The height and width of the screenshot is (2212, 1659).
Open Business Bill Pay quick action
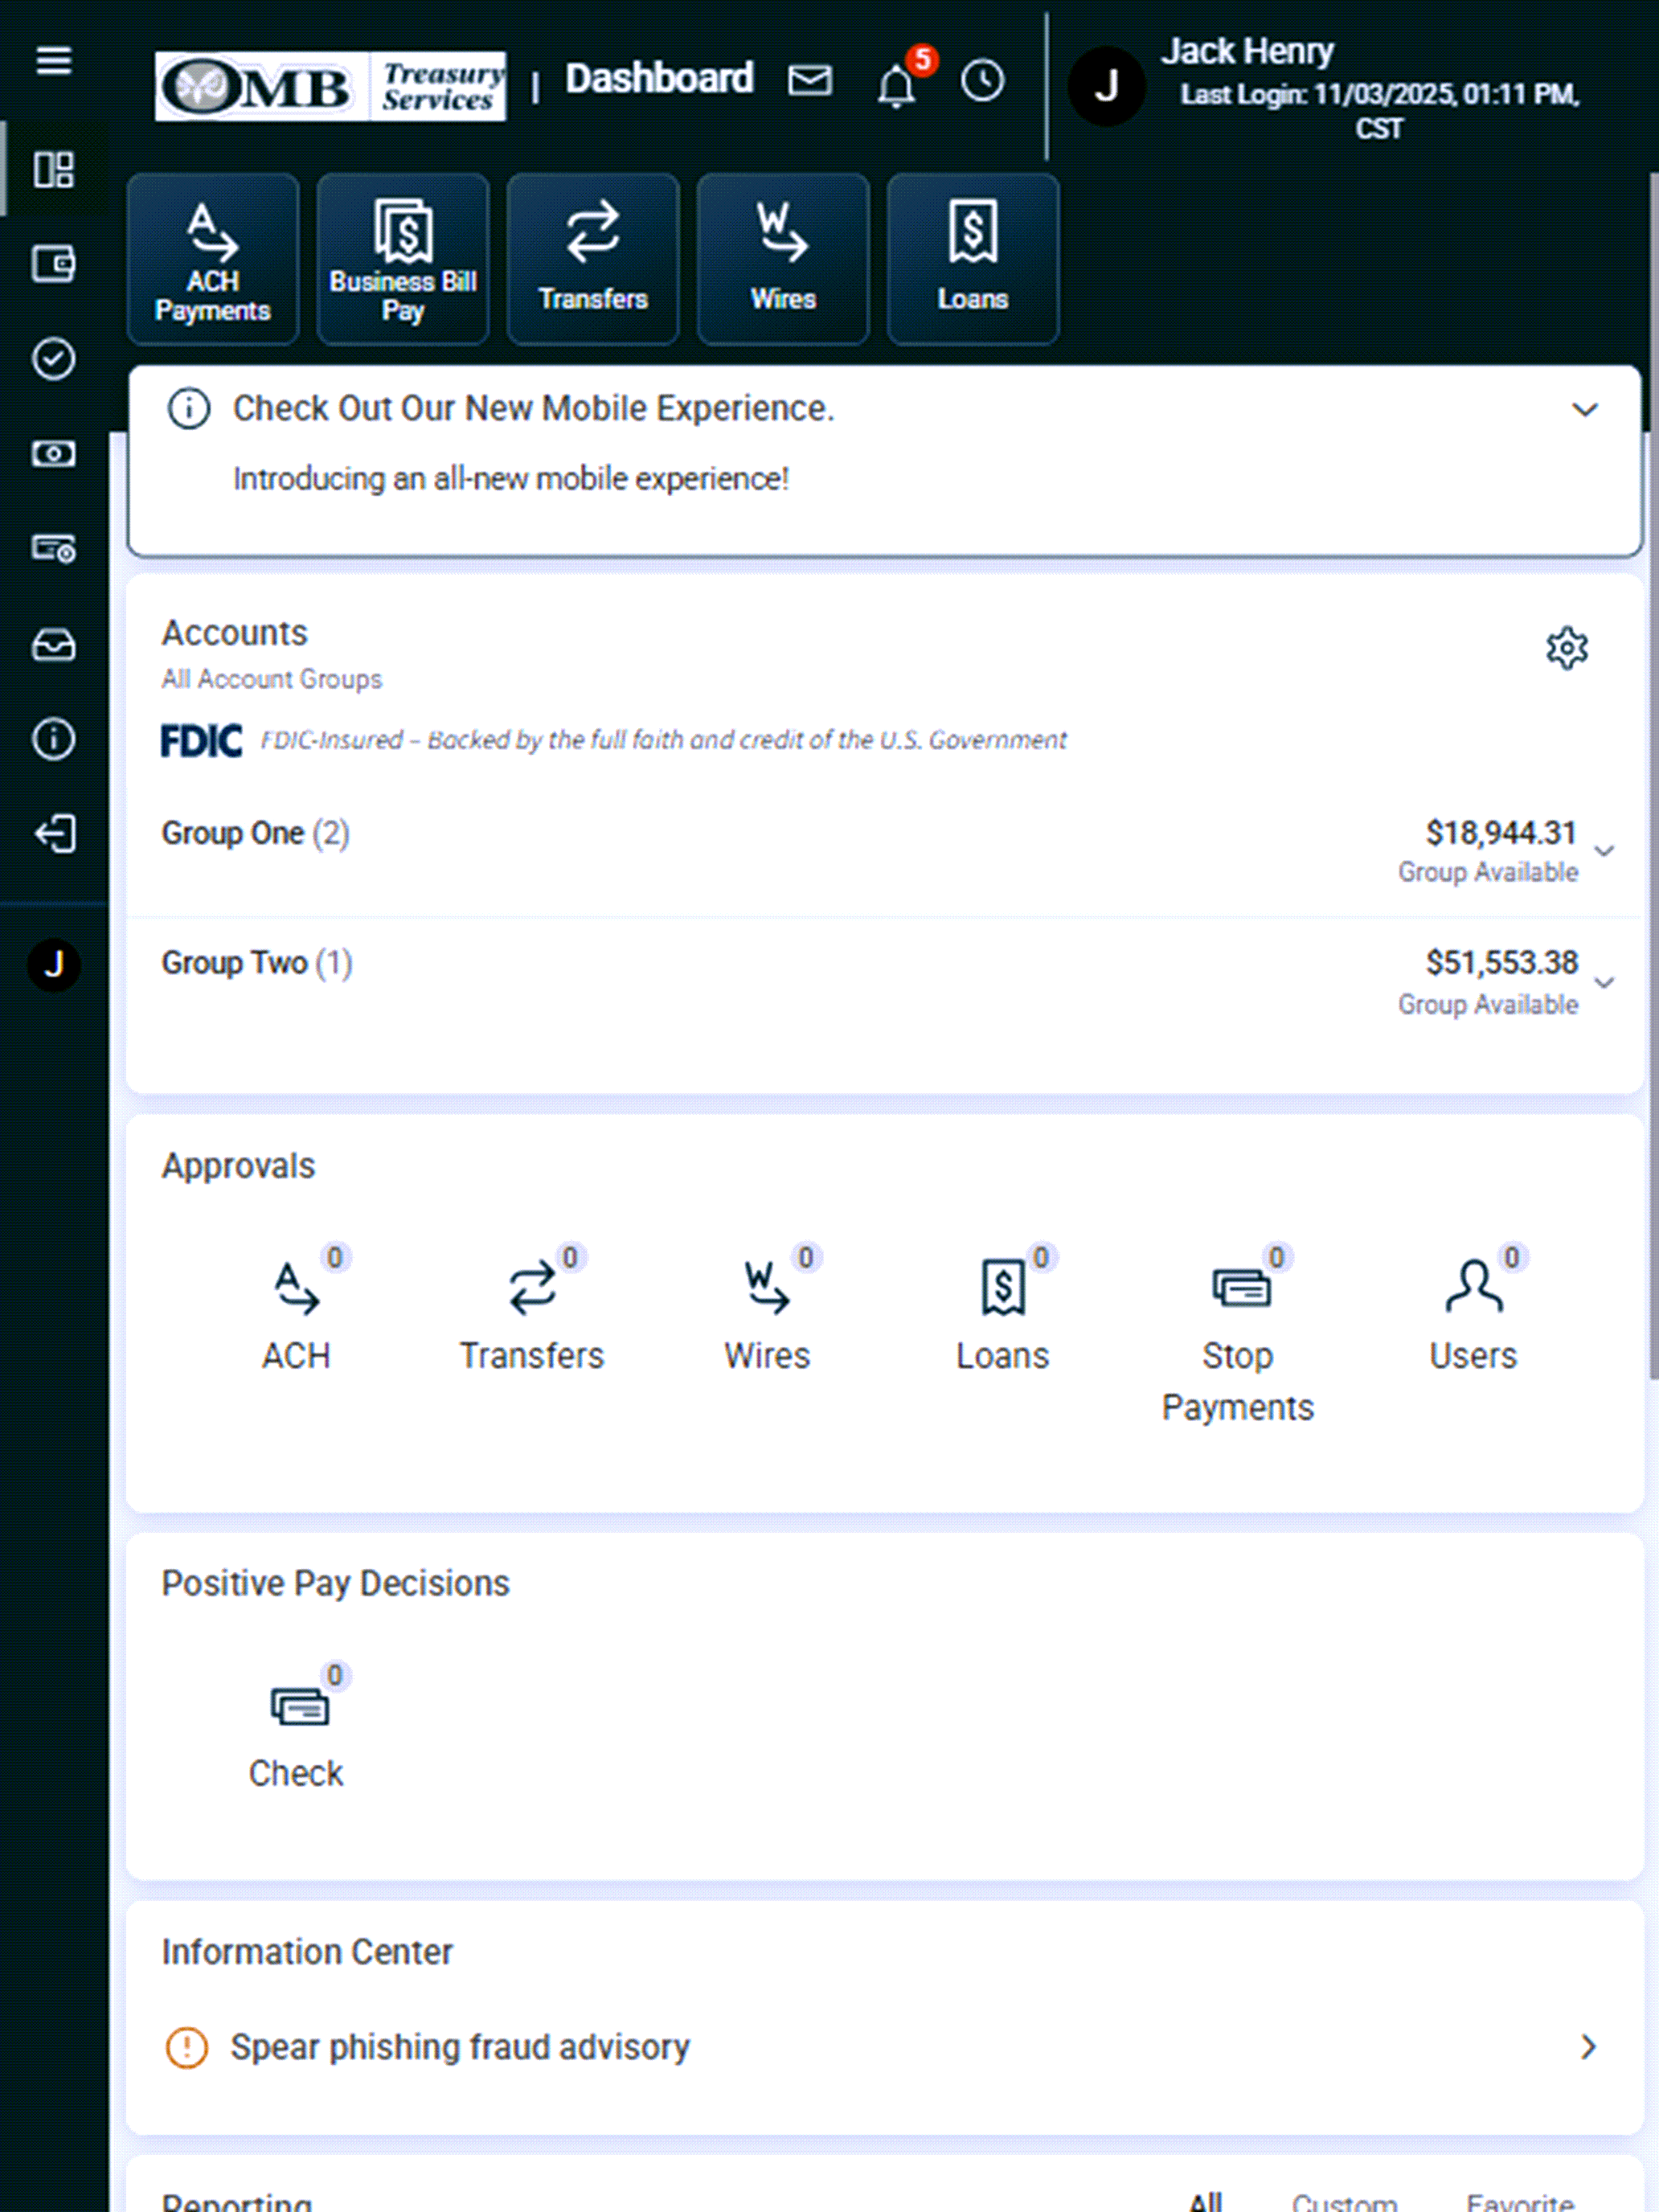[x=403, y=259]
